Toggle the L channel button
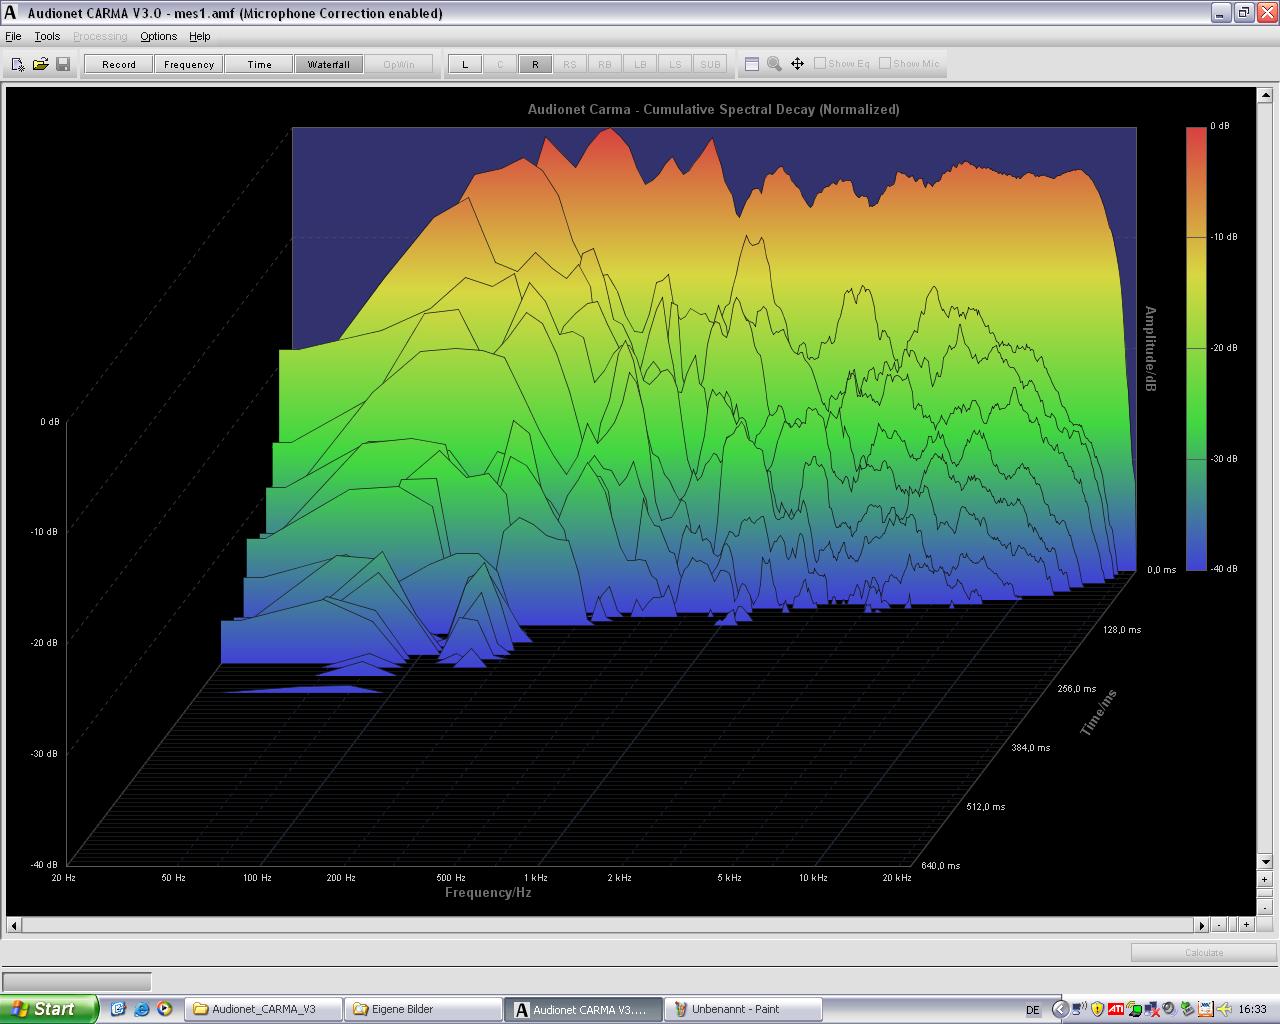Image resolution: width=1280 pixels, height=1024 pixels. [464, 64]
